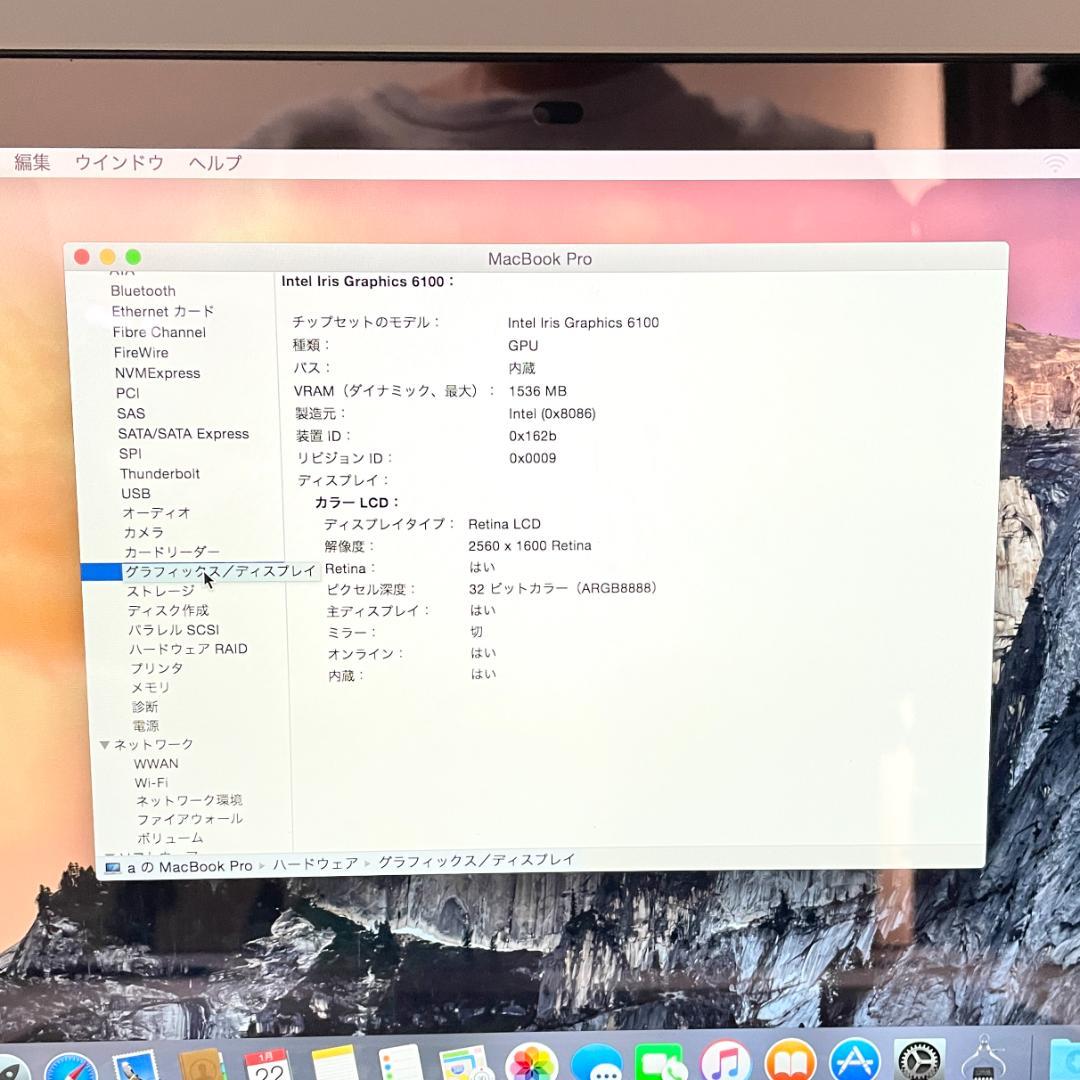Click the Wi-Fi status icon in menu bar
1080x1080 pixels.
click(1056, 162)
